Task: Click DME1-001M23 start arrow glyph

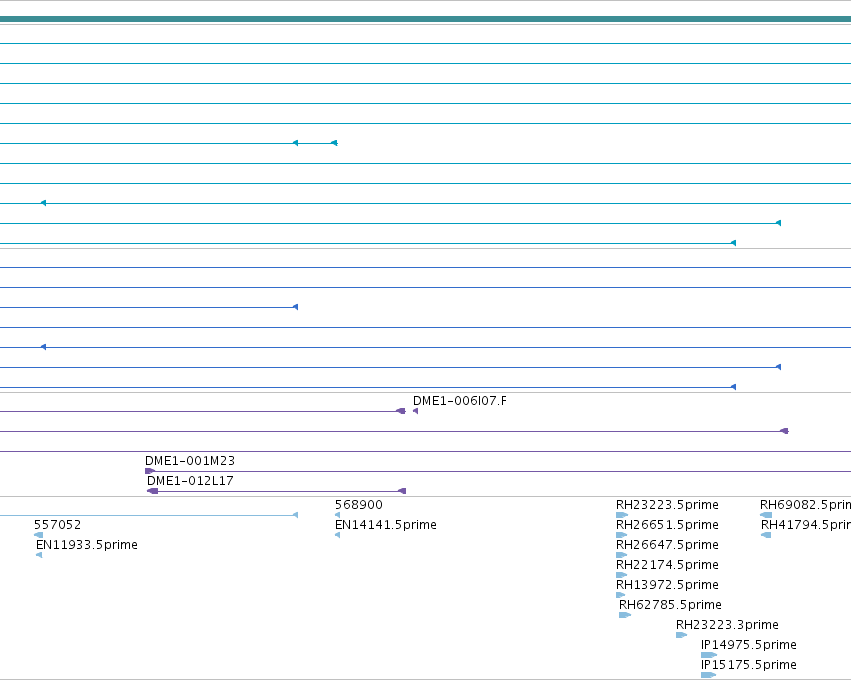Action: [x=150, y=471]
